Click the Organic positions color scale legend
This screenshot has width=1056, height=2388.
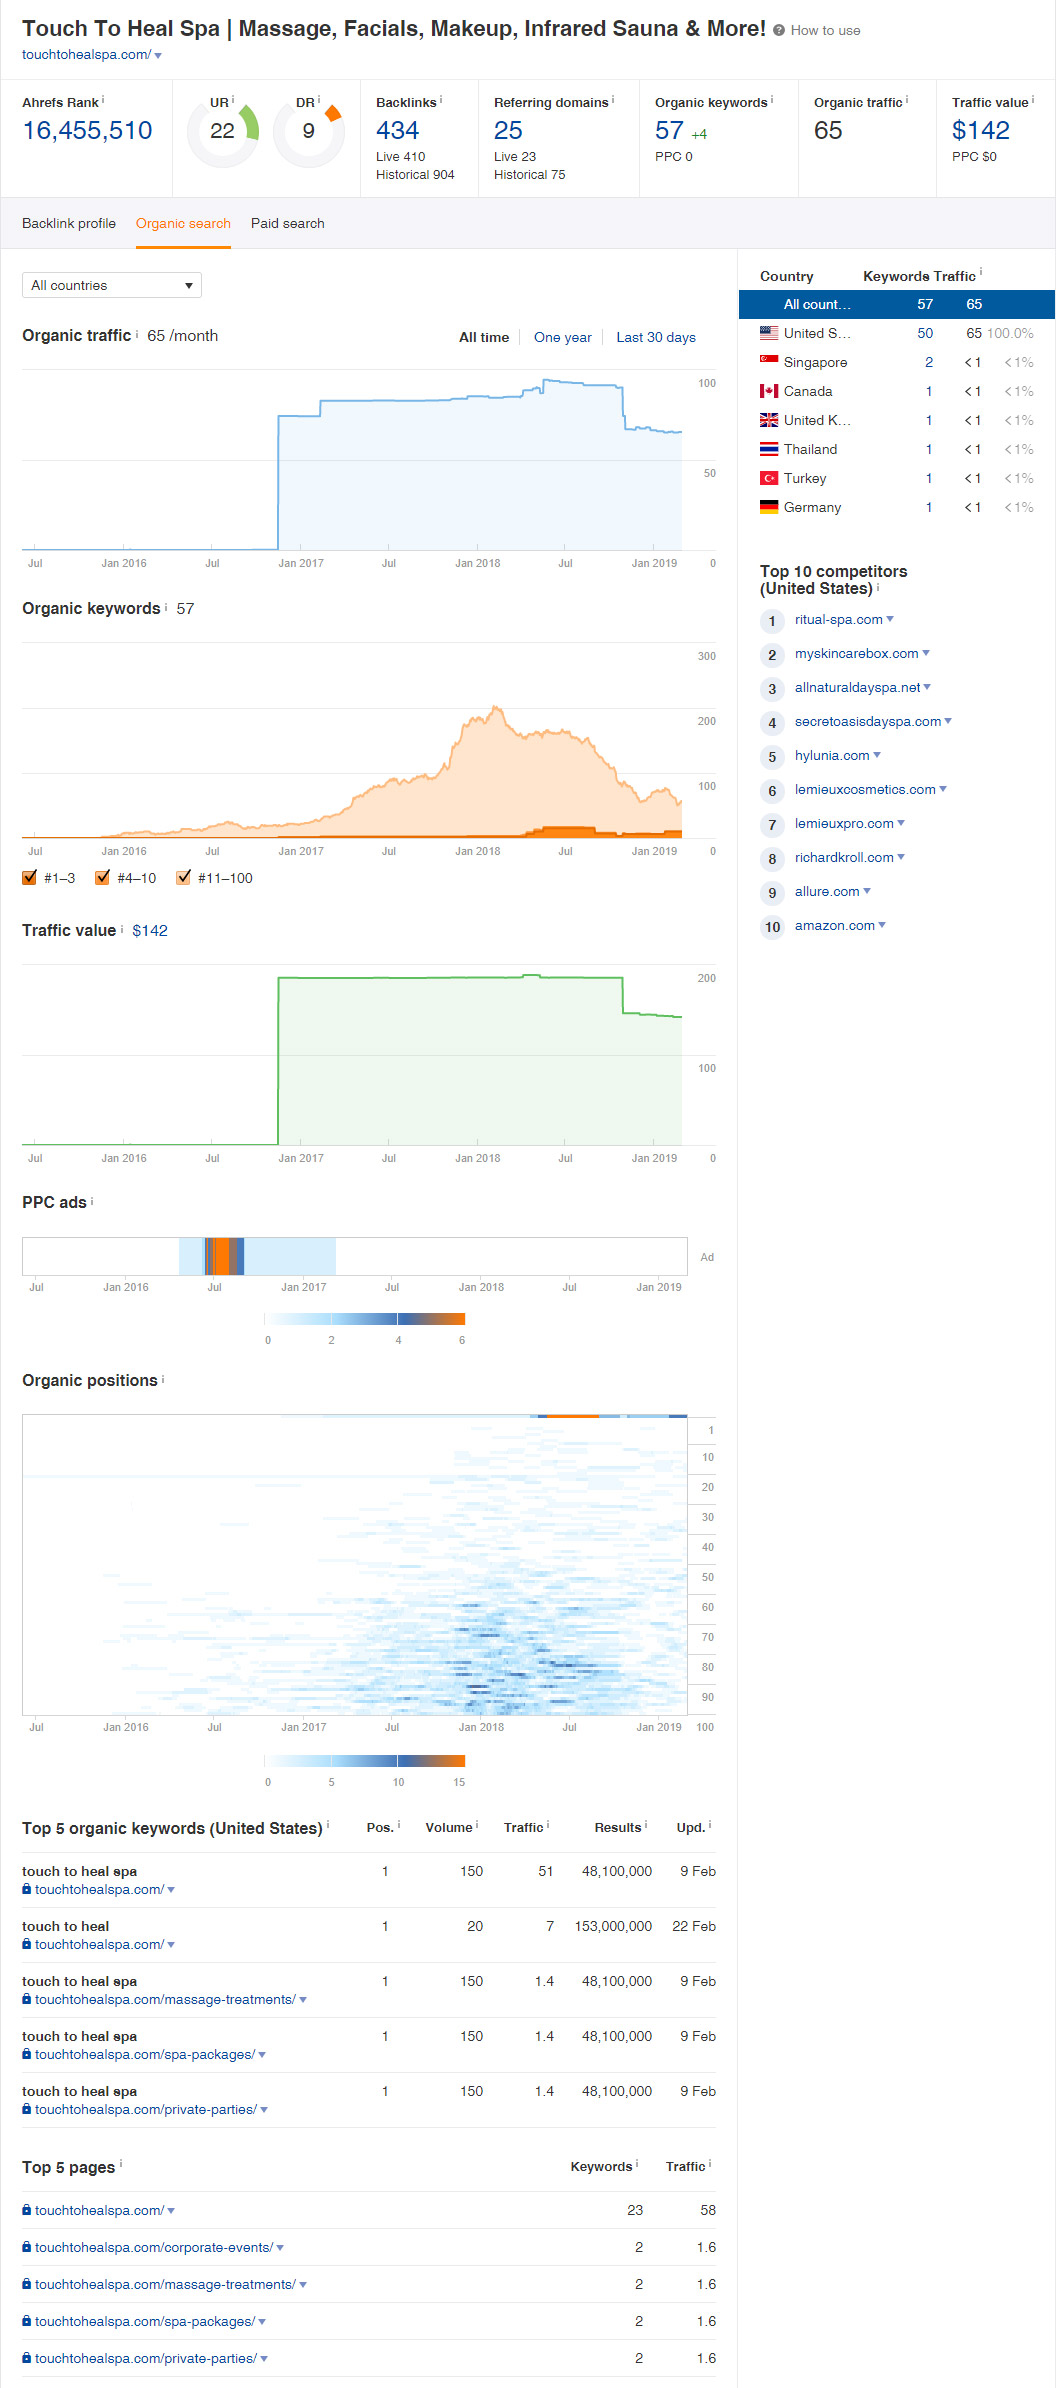click(364, 1761)
